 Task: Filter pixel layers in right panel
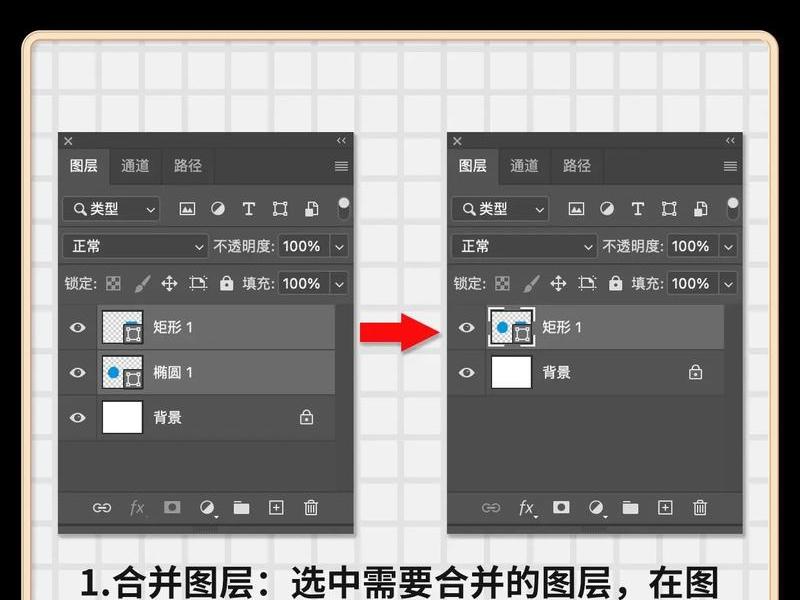577,209
